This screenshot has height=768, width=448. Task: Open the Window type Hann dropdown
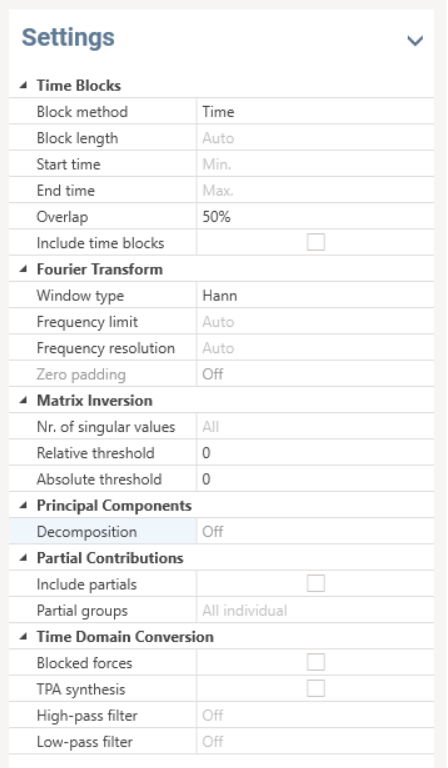coord(315,295)
